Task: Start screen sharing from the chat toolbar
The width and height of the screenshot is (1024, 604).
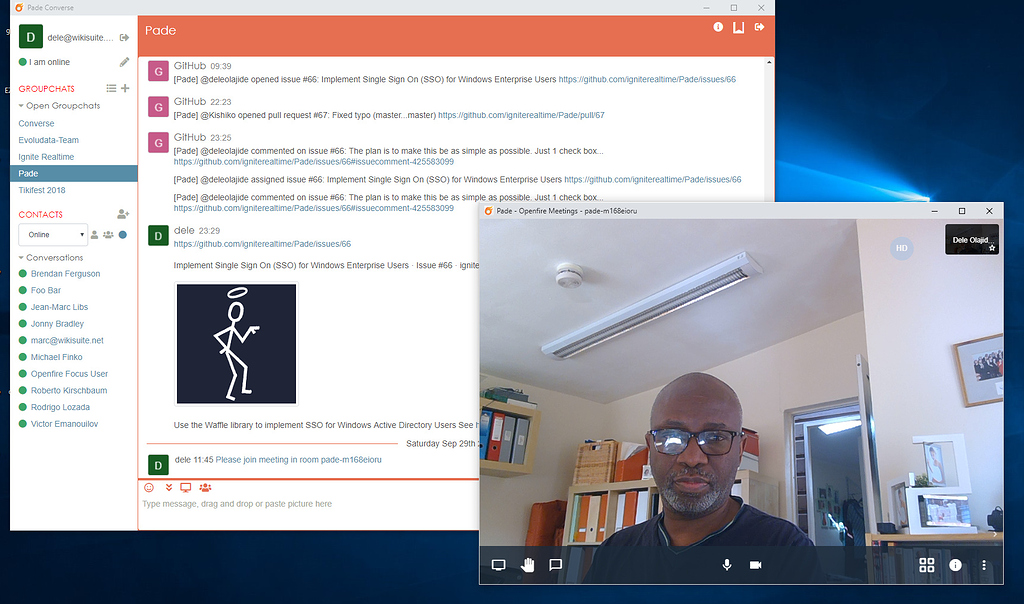Action: tap(186, 487)
